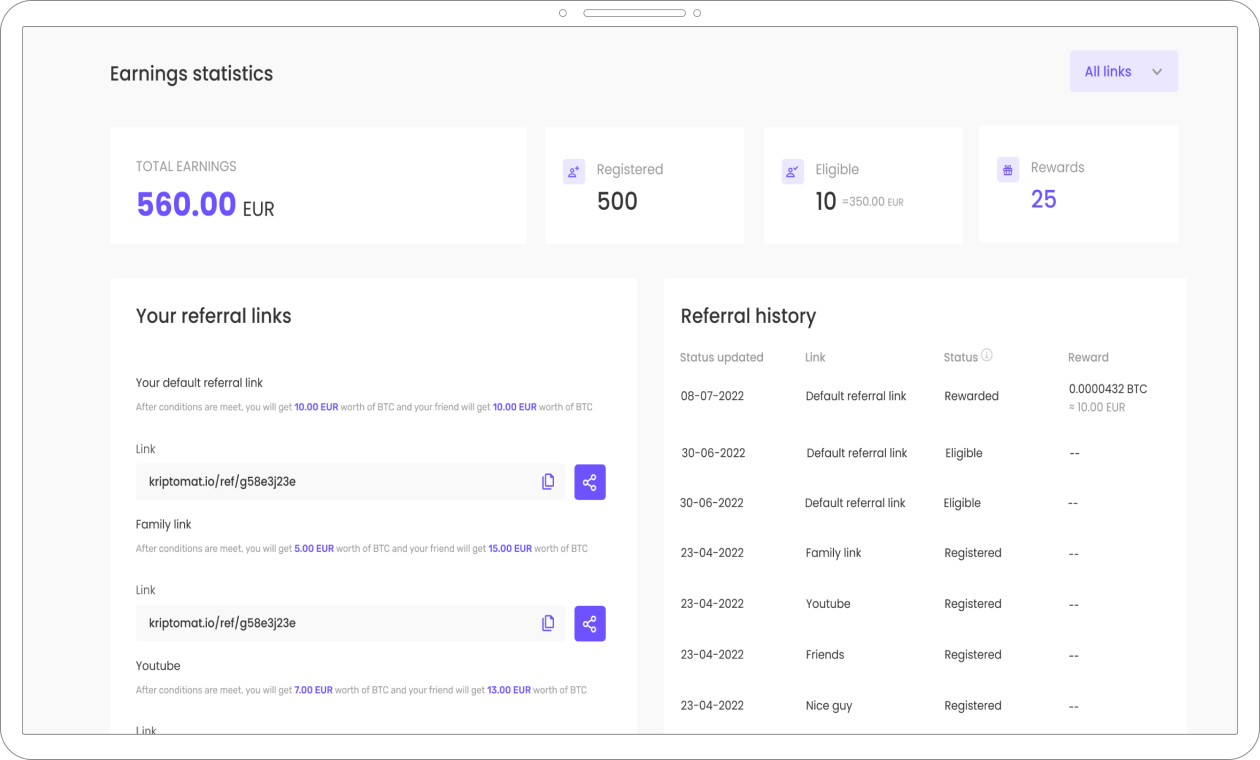Click the Eligible users icon
This screenshot has width=1260, height=760.
(x=792, y=171)
